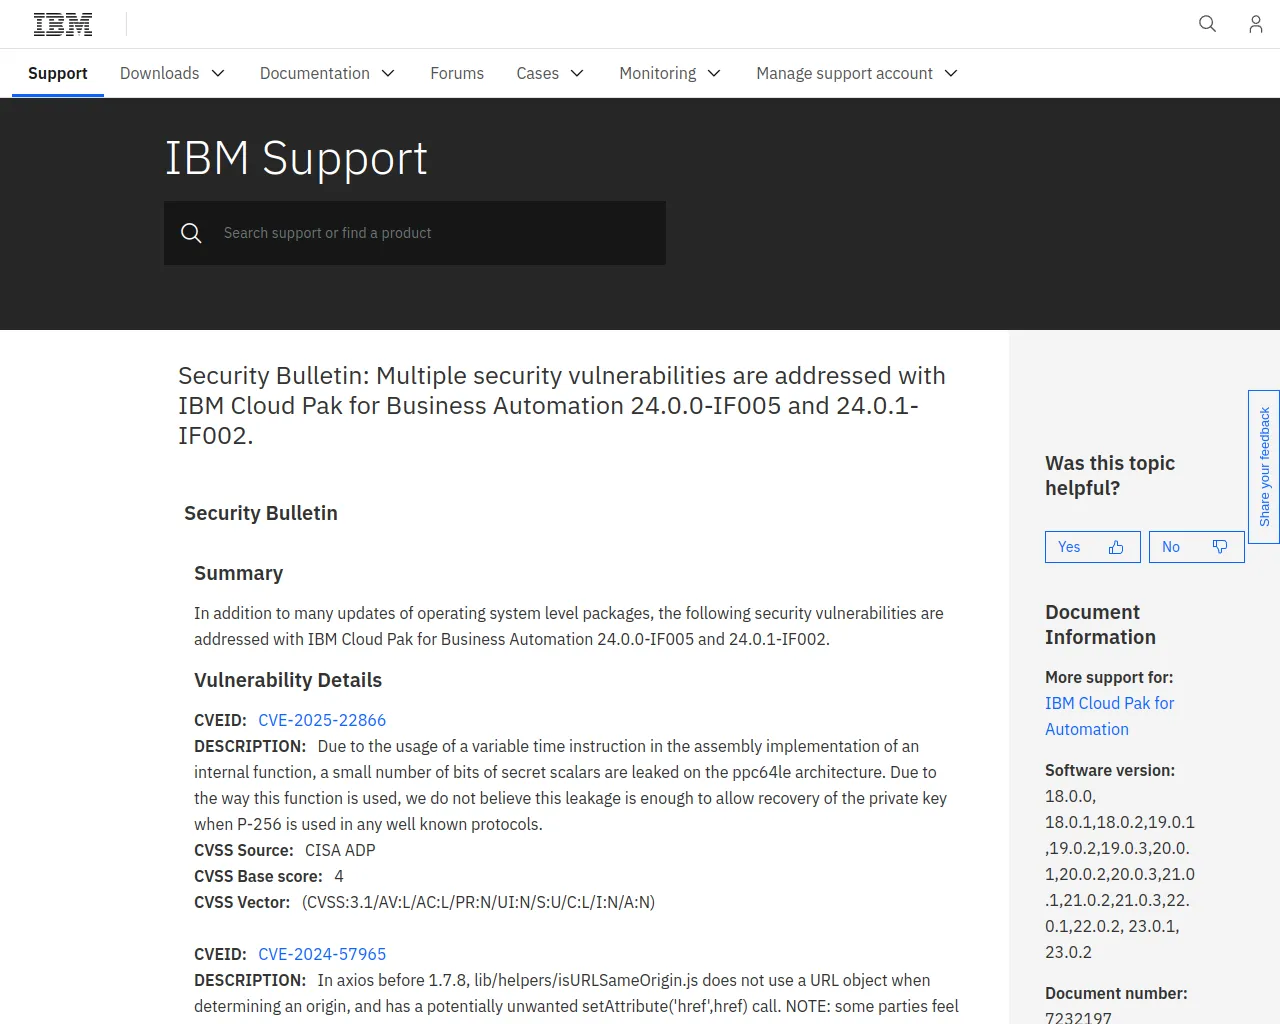Expand the Manage support account chevron
The height and width of the screenshot is (1024, 1280).
(951, 73)
